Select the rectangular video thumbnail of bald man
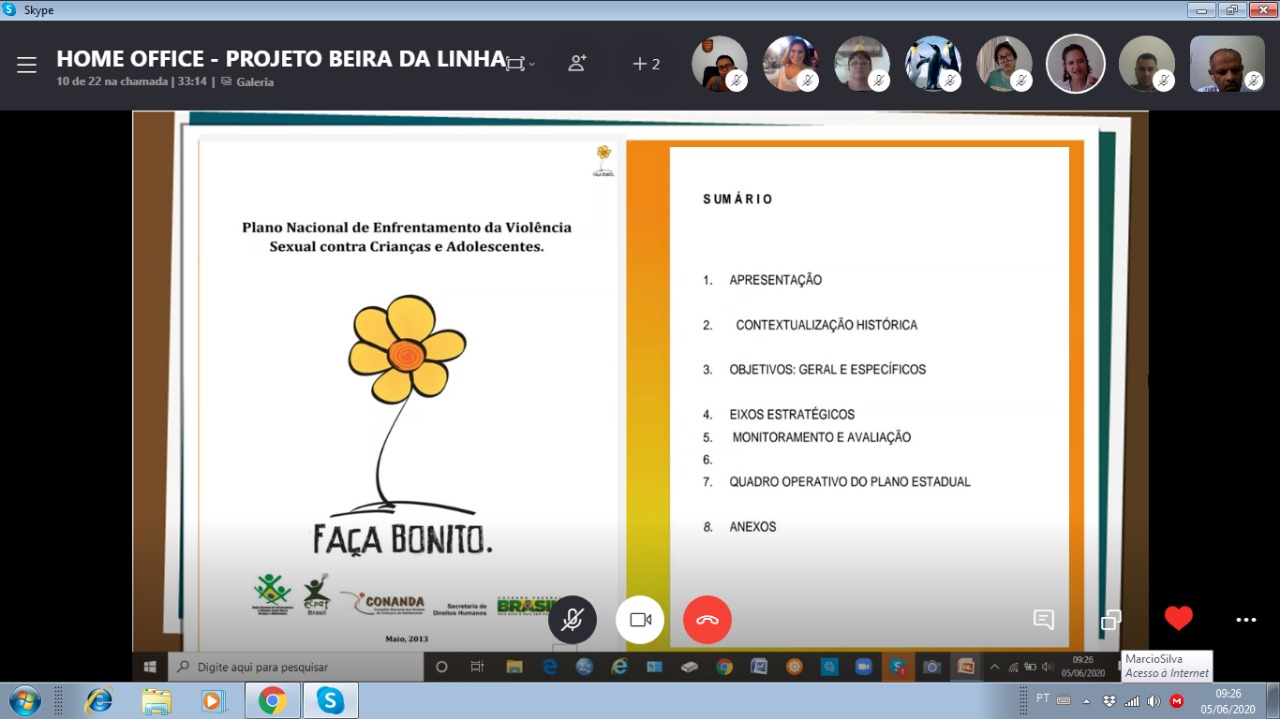This screenshot has height=719, width=1280. coord(1227,64)
